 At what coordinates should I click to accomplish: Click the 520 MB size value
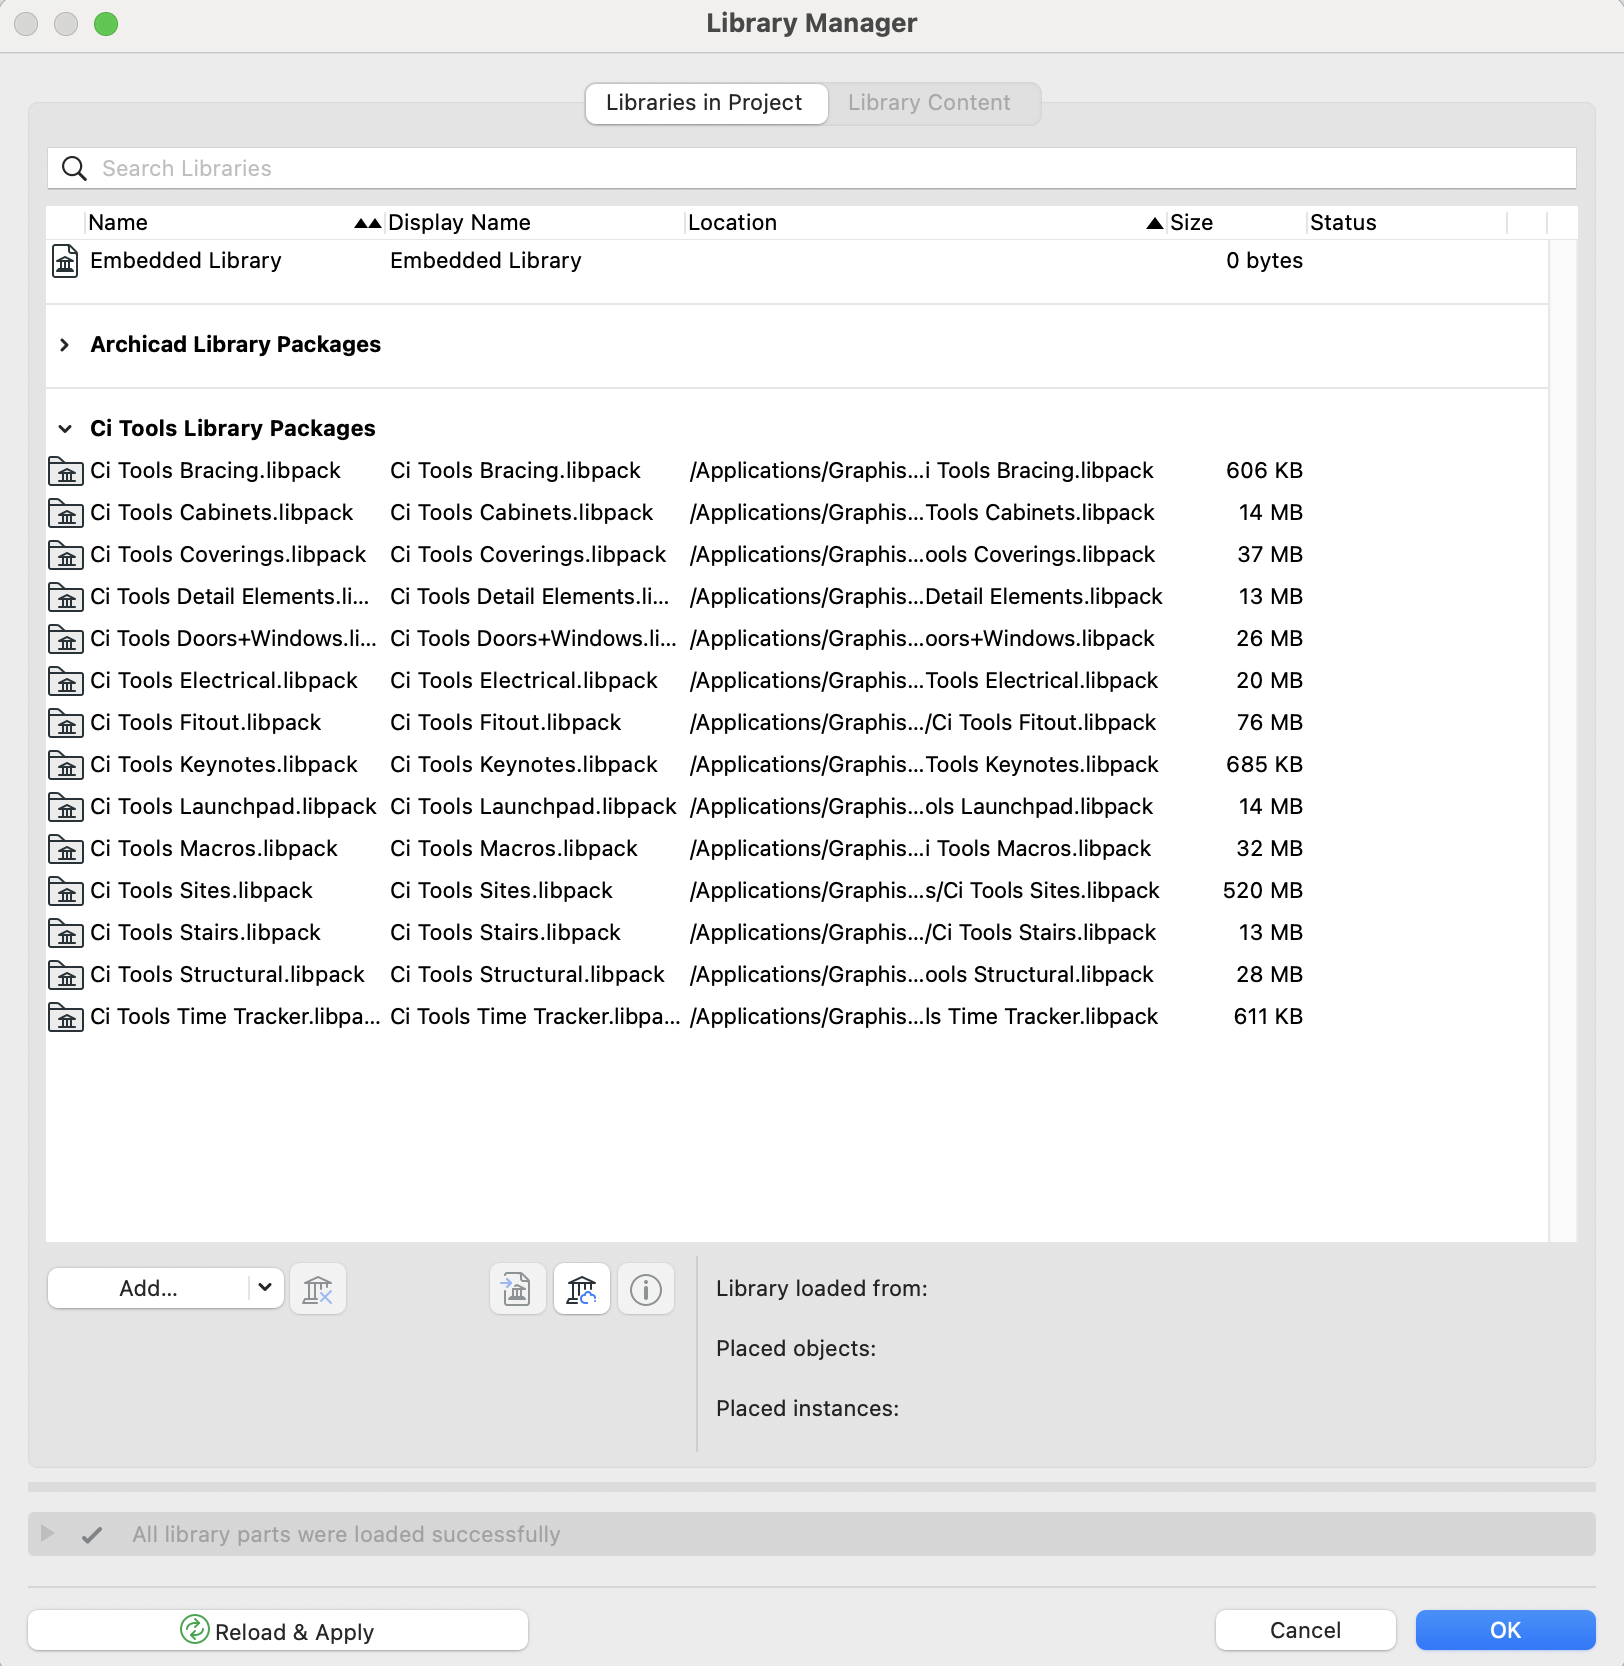tap(1263, 891)
